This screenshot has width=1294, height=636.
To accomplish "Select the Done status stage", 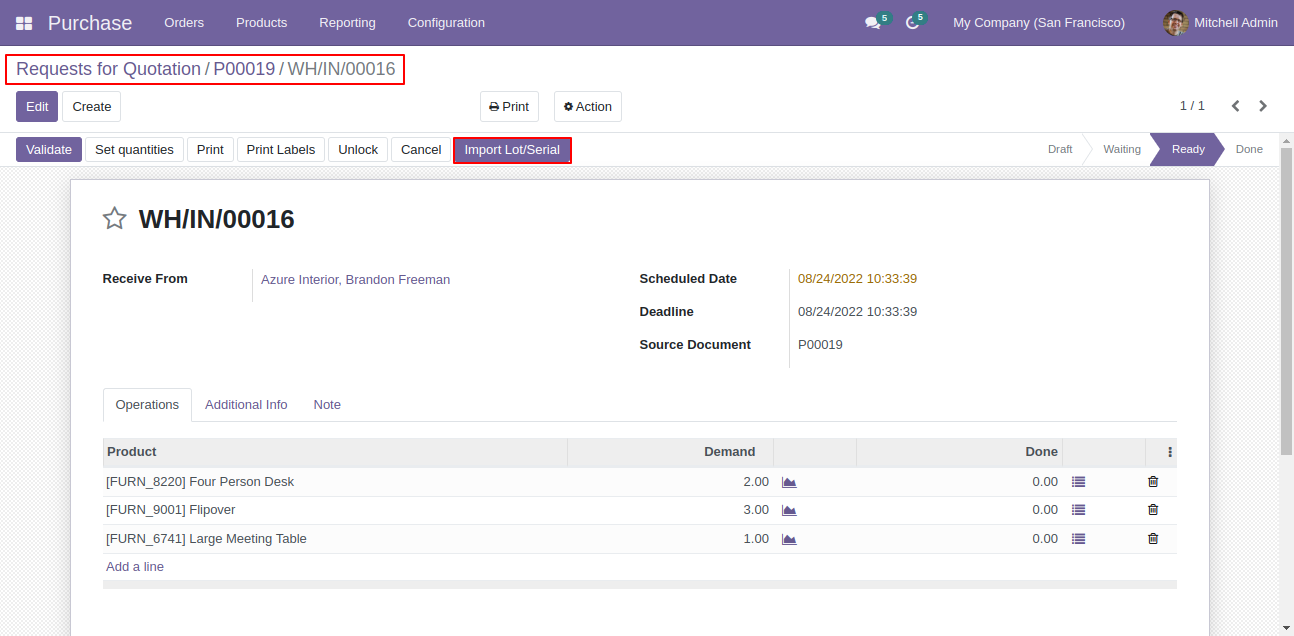I will [x=1249, y=149].
